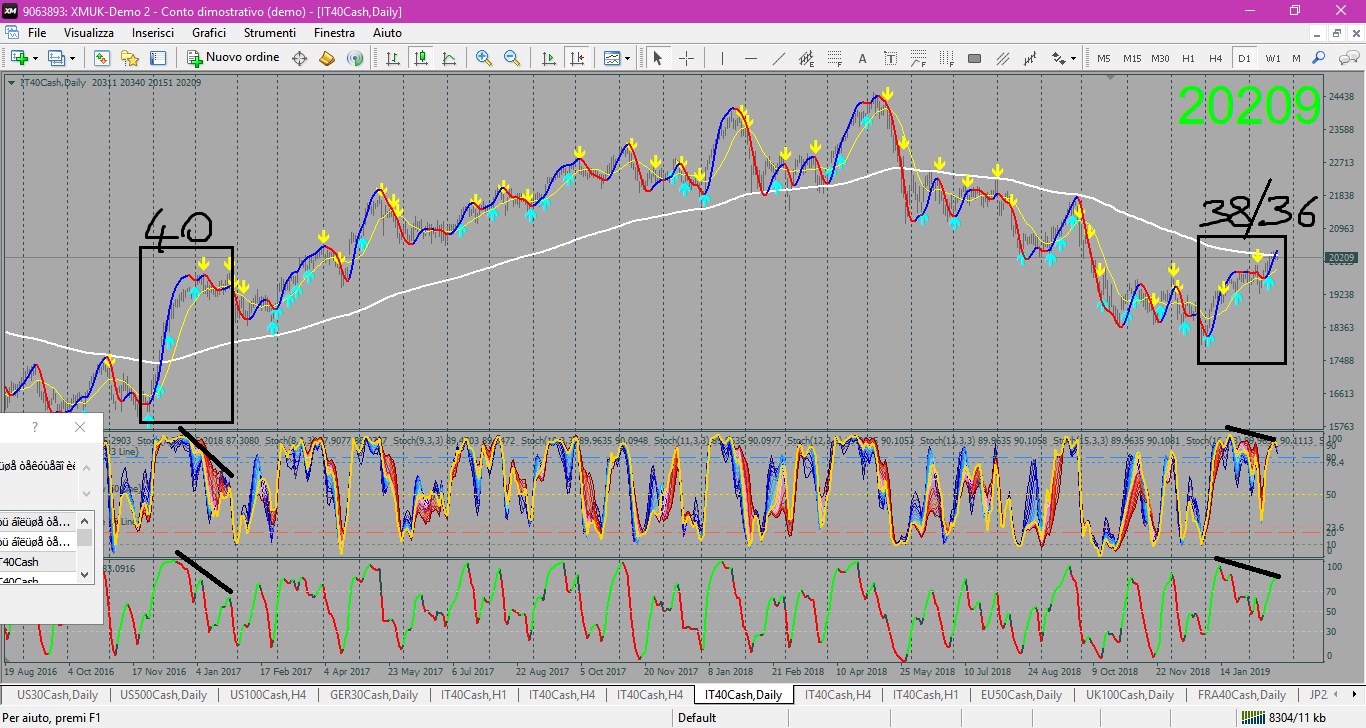Image resolution: width=1366 pixels, height=728 pixels.
Task: Open the File menu
Action: click(x=37, y=33)
